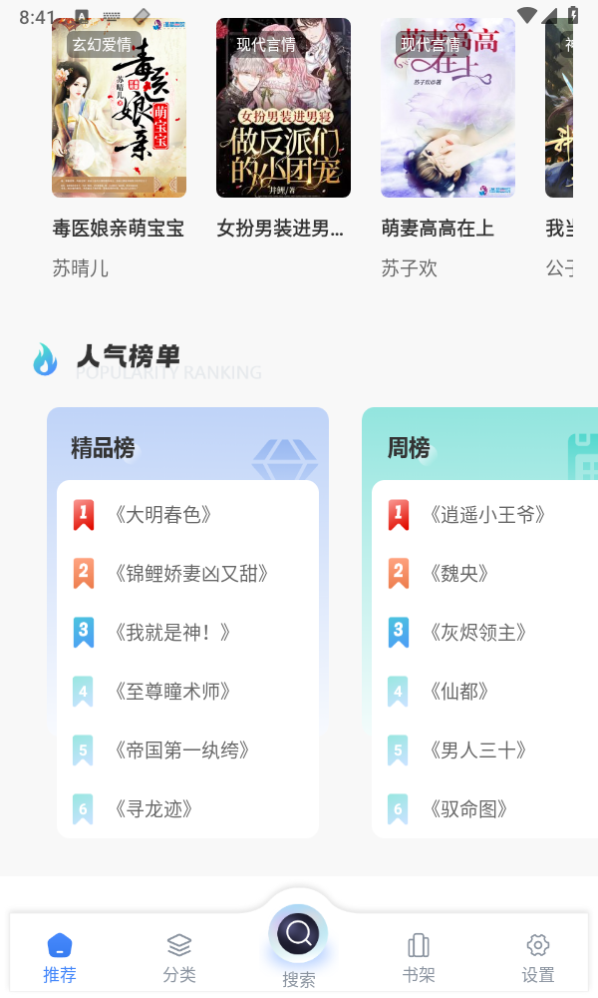The height and width of the screenshot is (998, 598).
Task: Click the flame icon beside 人气榜单
Action: [43, 358]
